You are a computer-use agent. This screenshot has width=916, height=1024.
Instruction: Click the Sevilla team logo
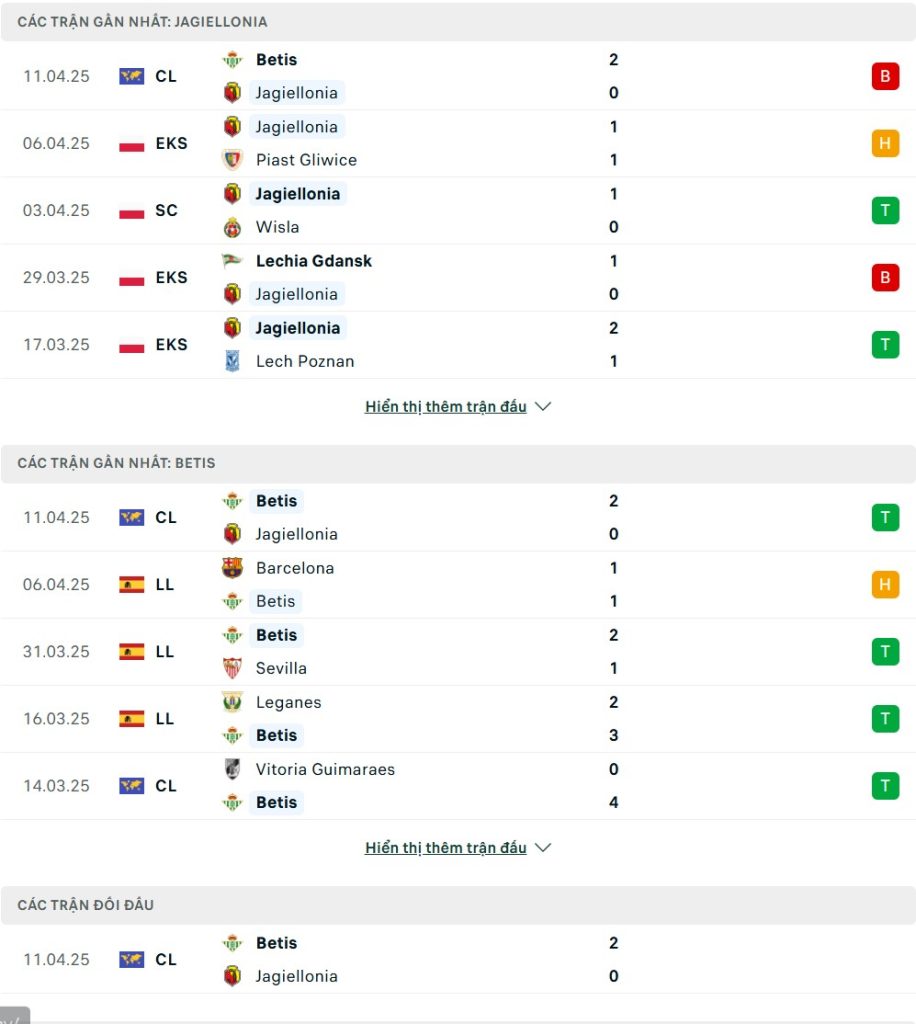click(x=232, y=668)
